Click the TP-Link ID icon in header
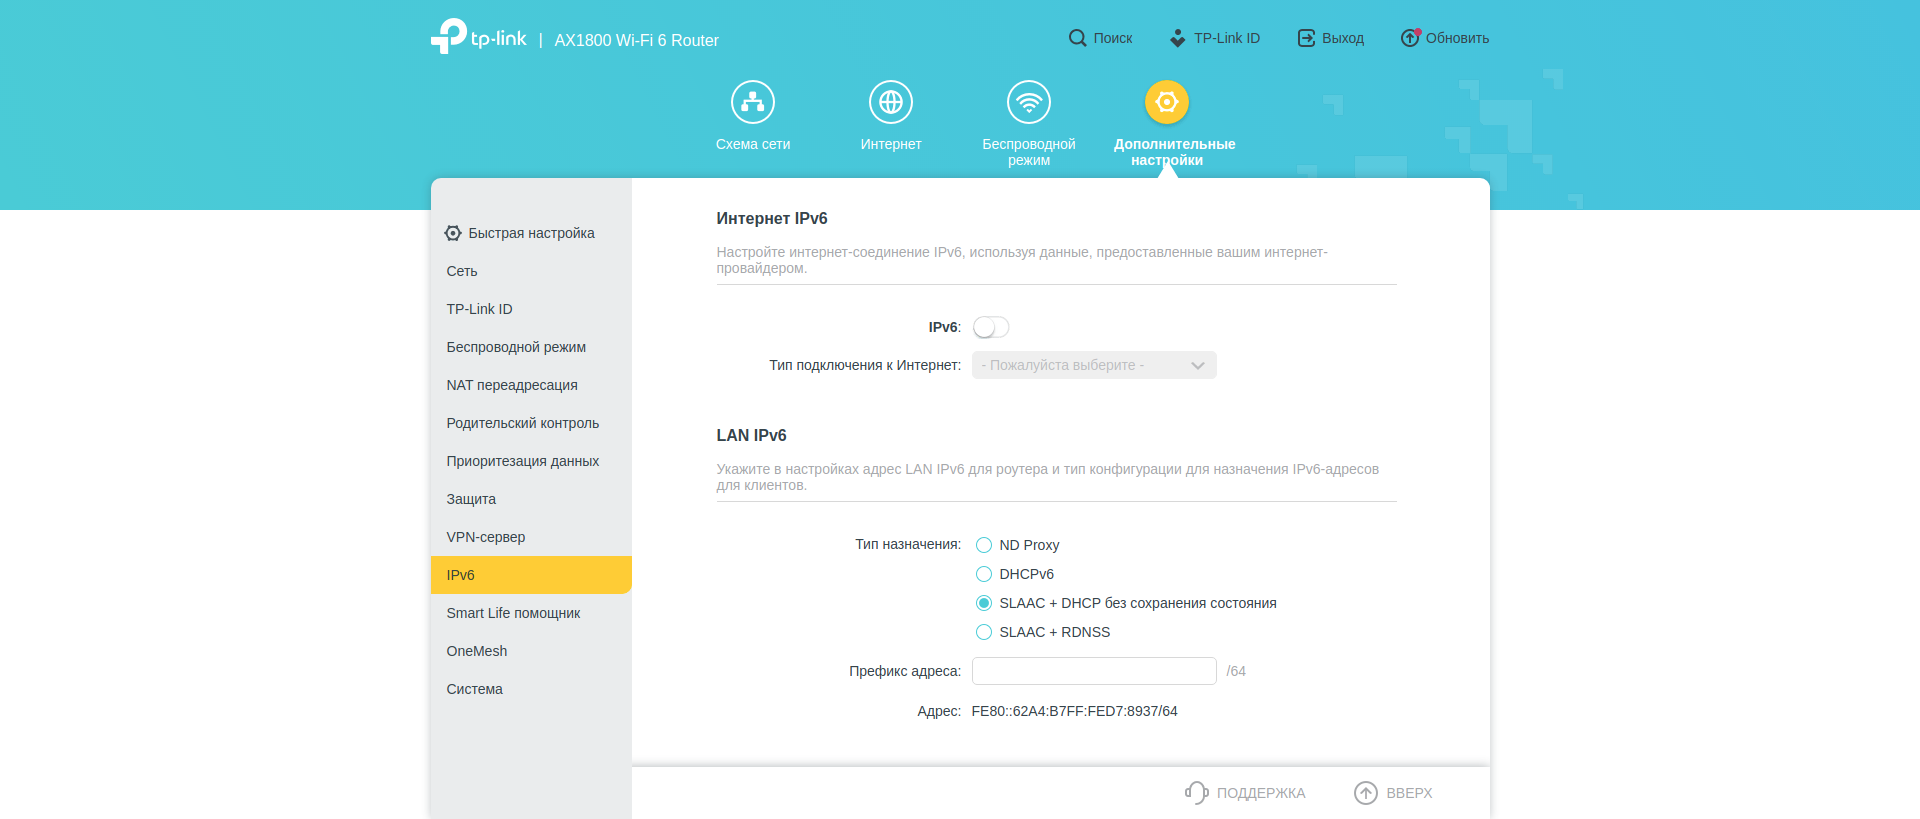The width and height of the screenshot is (1920, 819). [x=1177, y=38]
